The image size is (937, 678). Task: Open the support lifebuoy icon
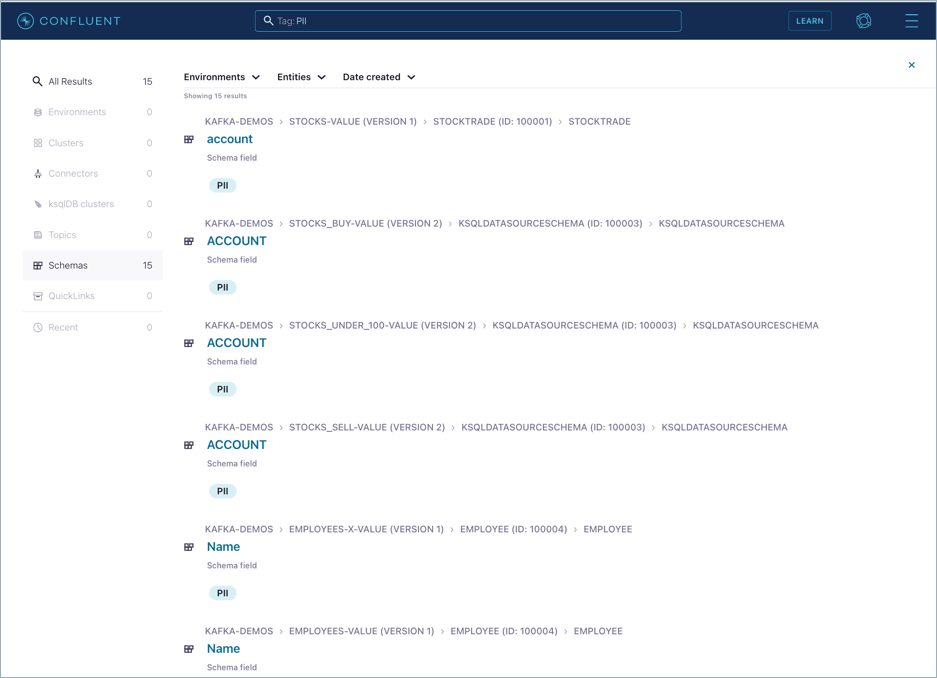(x=863, y=21)
